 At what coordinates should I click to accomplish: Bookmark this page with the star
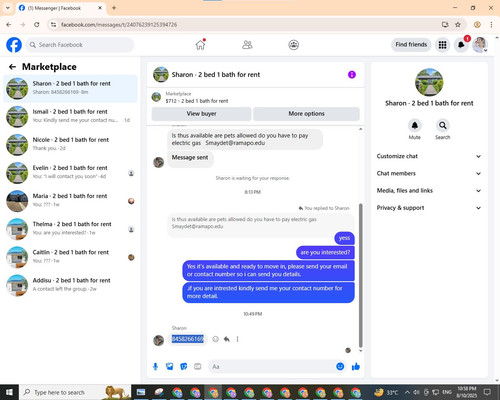click(458, 25)
